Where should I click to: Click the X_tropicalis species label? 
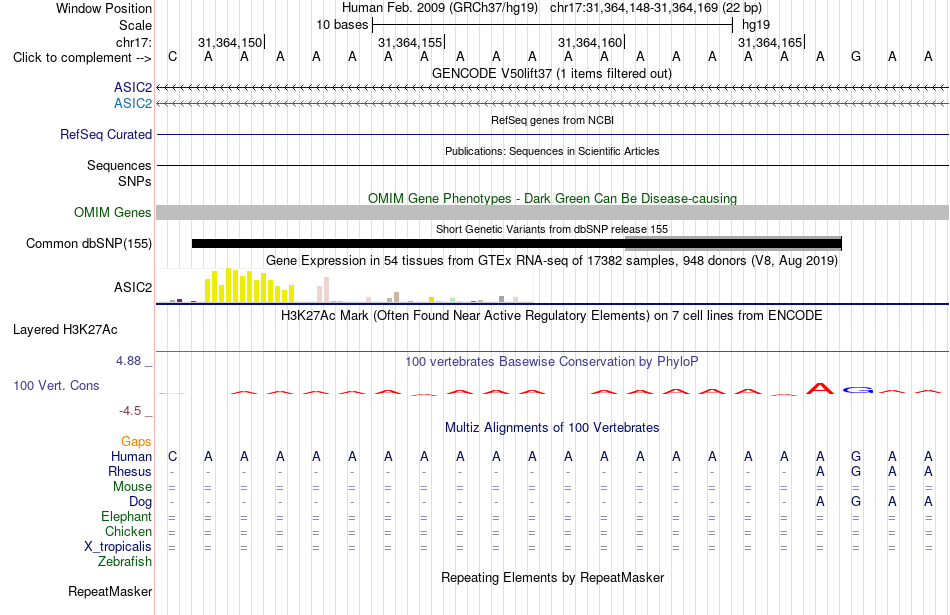tap(118, 547)
